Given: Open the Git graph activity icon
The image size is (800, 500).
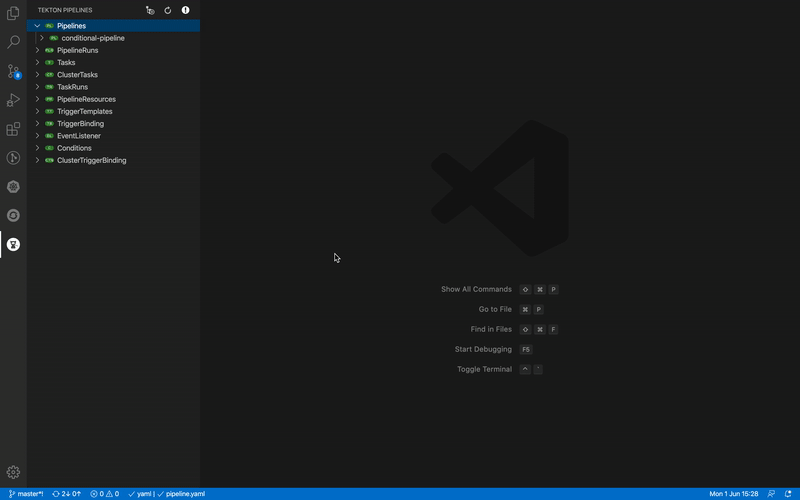Looking at the screenshot, I should (x=13, y=158).
